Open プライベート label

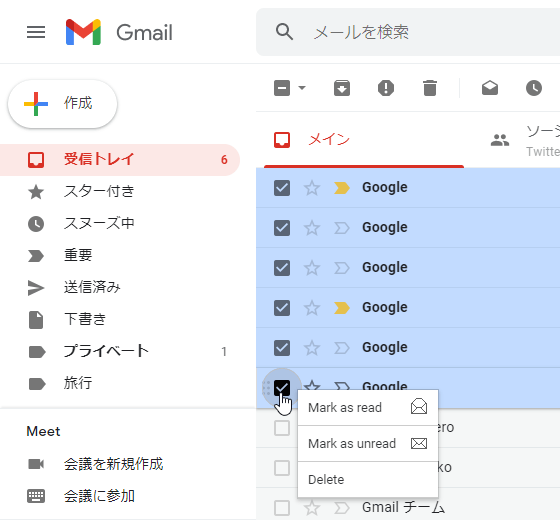pos(120,351)
